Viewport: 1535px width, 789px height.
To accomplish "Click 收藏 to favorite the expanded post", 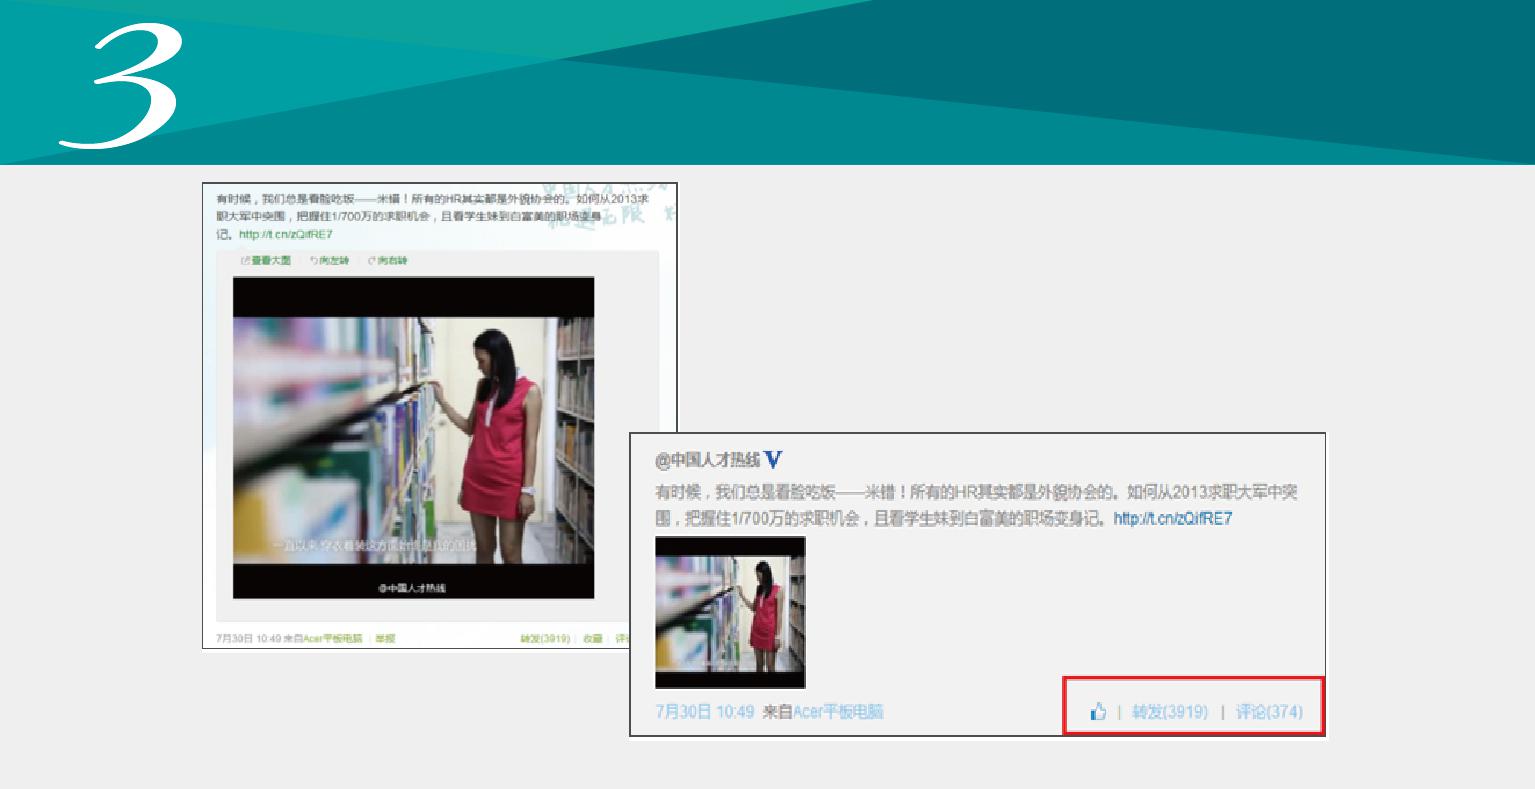I will click(x=593, y=638).
